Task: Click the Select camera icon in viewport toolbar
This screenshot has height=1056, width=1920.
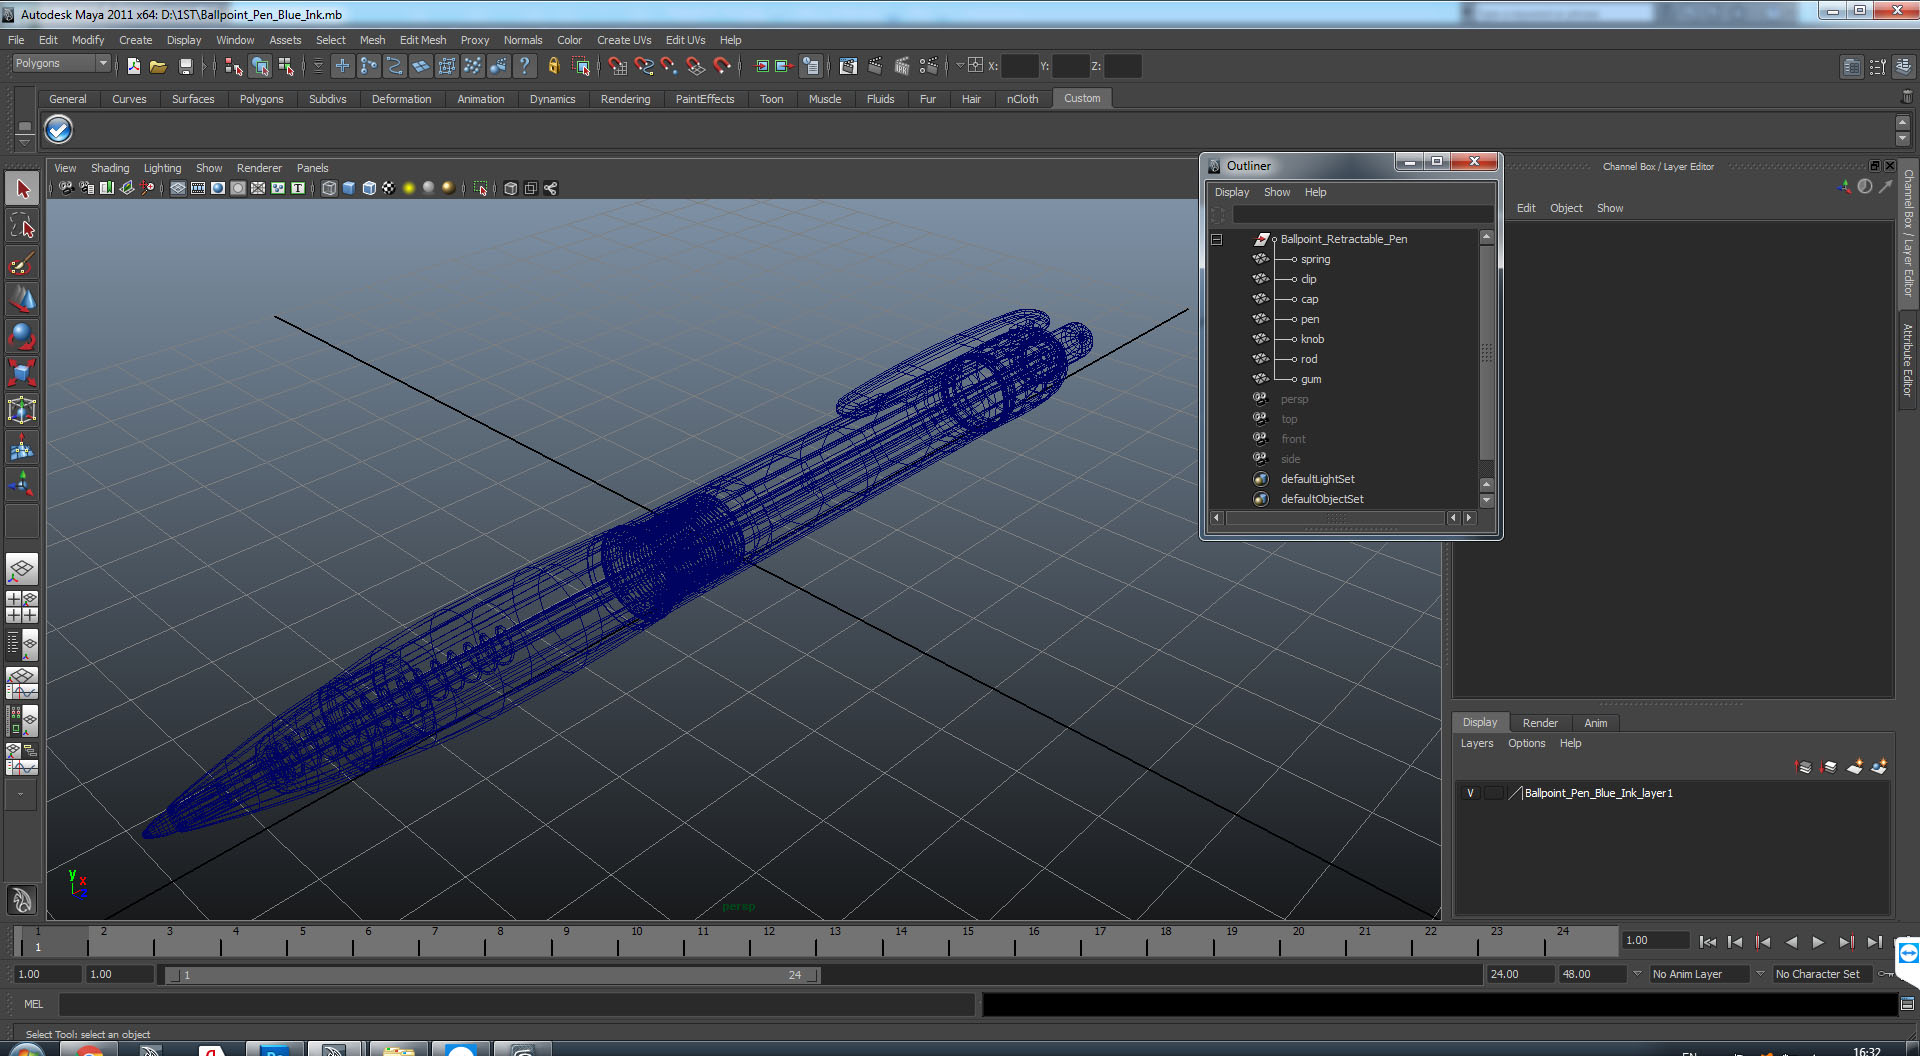Action: point(66,188)
